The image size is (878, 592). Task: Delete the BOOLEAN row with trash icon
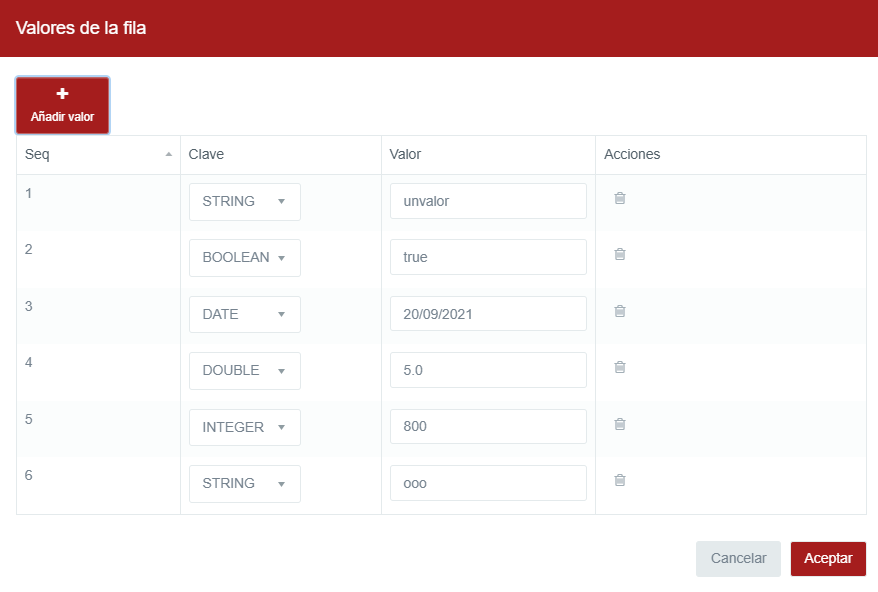pyautogui.click(x=619, y=254)
